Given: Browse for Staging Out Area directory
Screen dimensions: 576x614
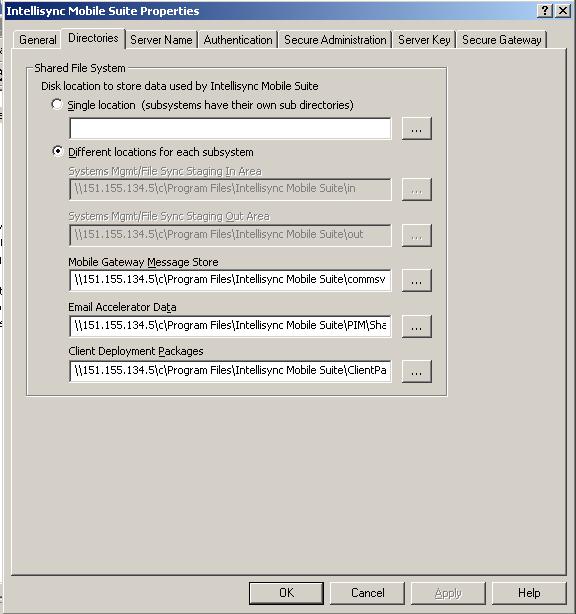Looking at the screenshot, I should tap(417, 235).
